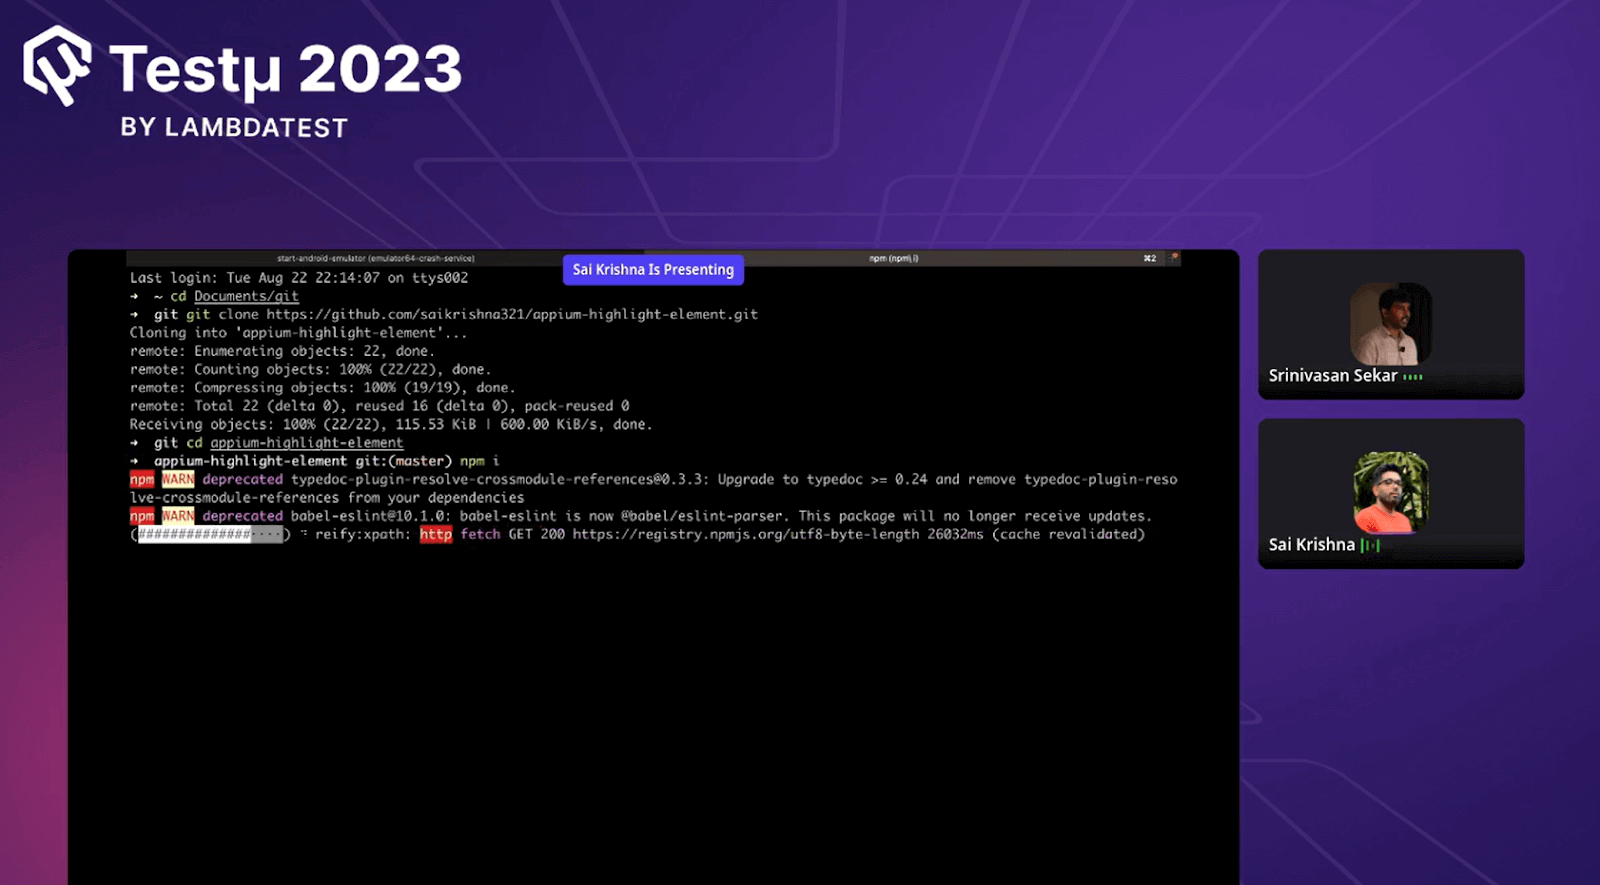The width and height of the screenshot is (1600, 885).
Task: Click 'lve-crossmodule-references from your dependencies' line
Action: [x=326, y=498]
